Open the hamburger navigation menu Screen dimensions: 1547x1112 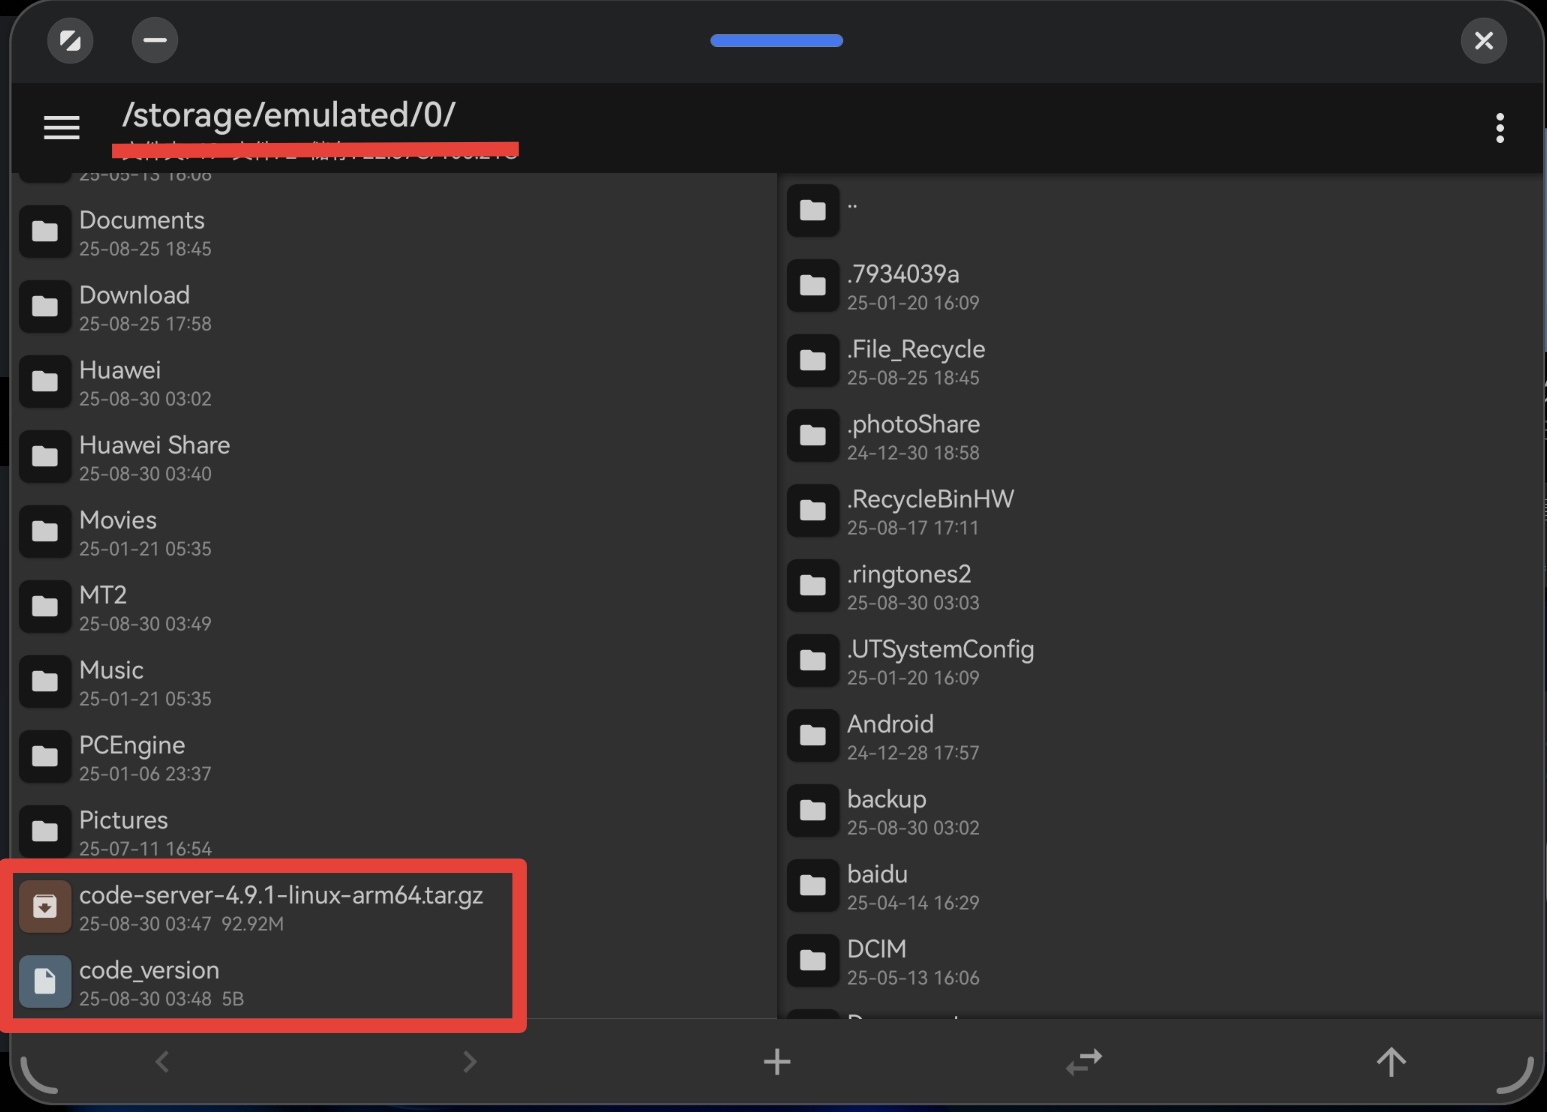(61, 127)
